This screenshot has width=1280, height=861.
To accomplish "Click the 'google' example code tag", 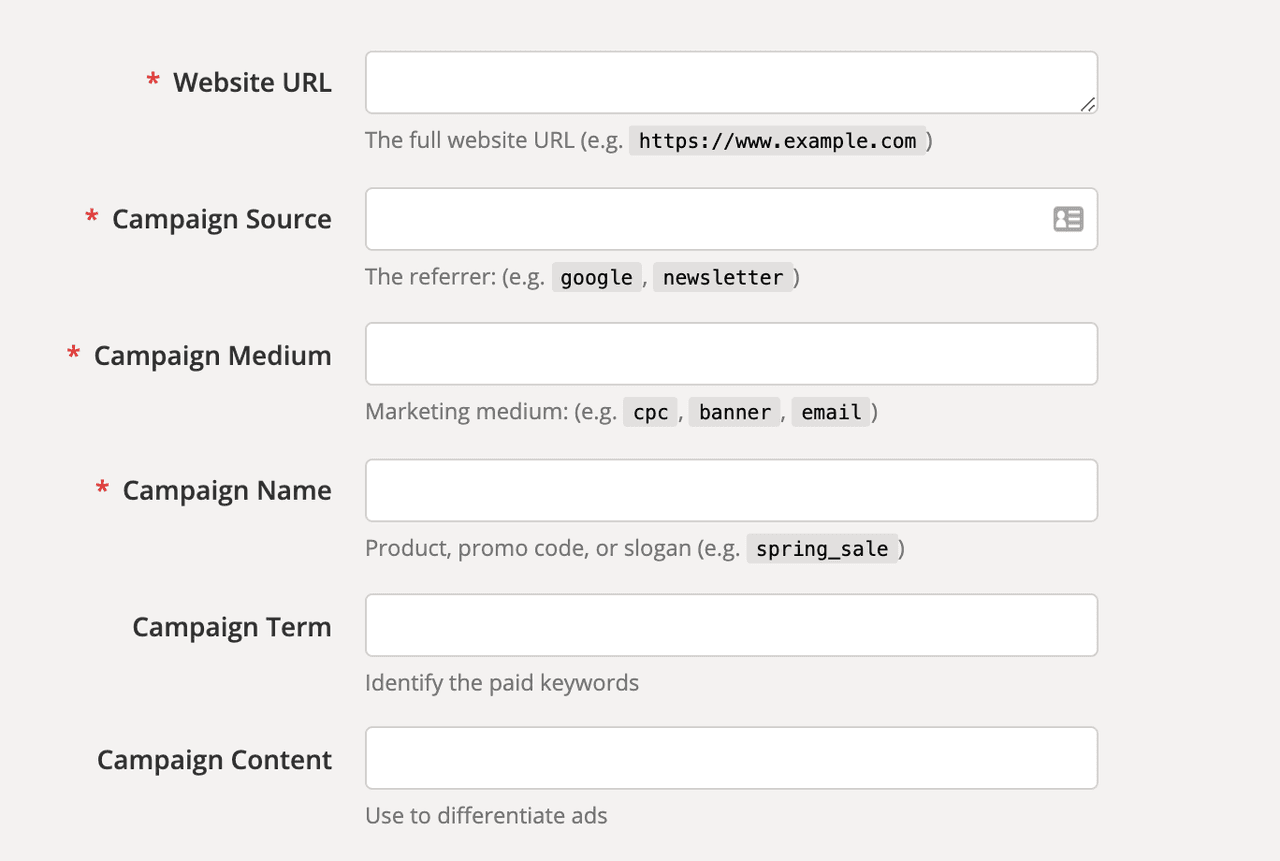I will [596, 277].
